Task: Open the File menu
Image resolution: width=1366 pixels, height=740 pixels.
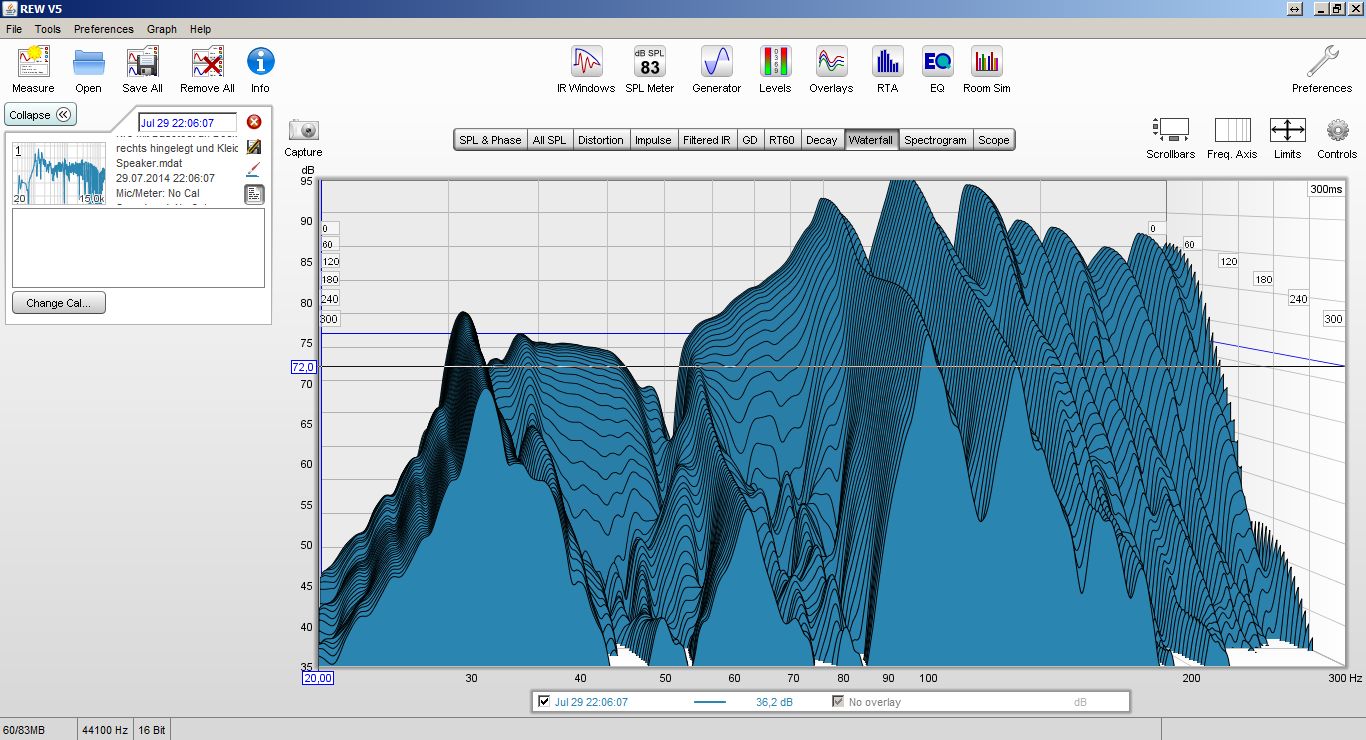Action: (x=16, y=29)
